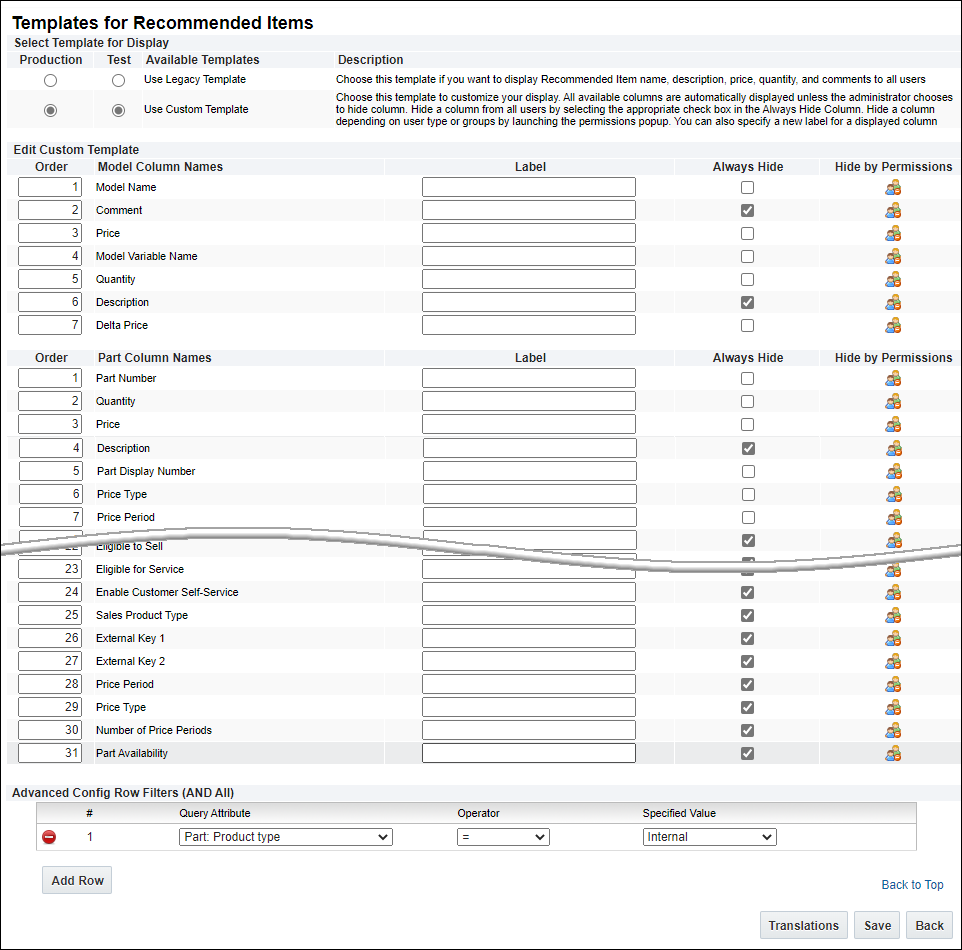Open permissions popup for Model Name row
Screen dimensions: 962x950
(893, 187)
